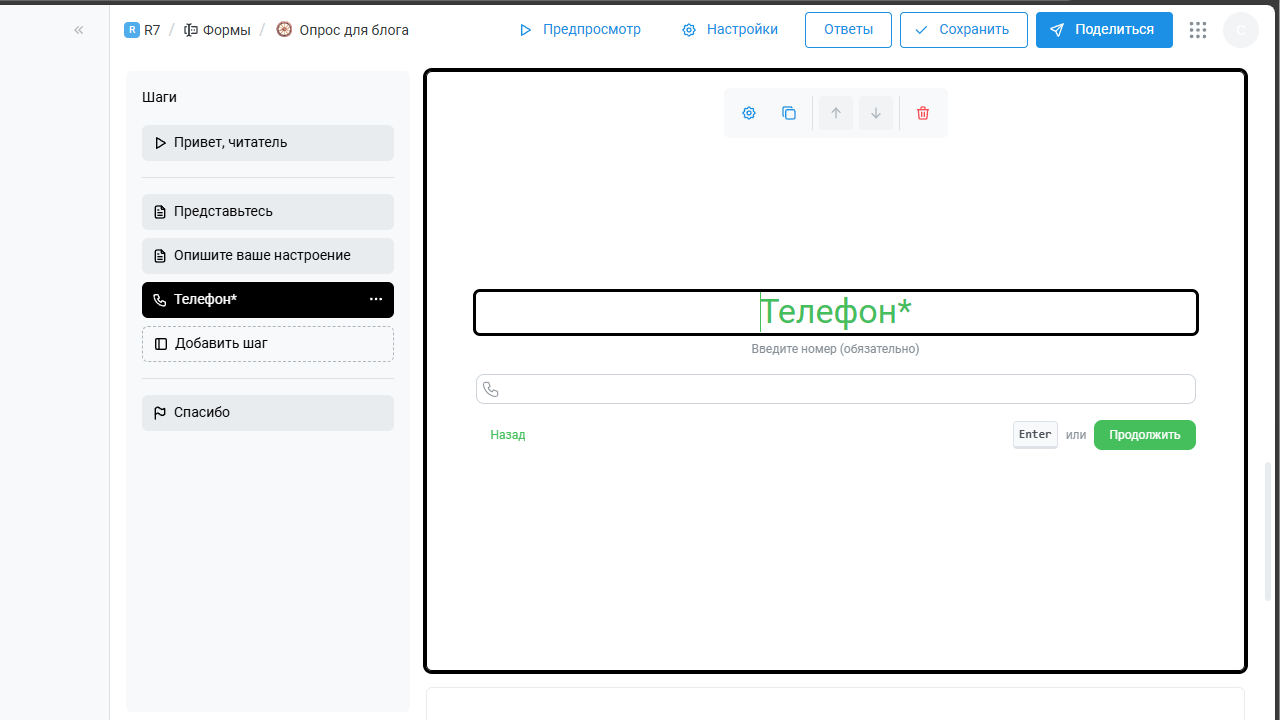This screenshot has width=1280, height=720.
Task: Move step down with arrow icon
Action: pyautogui.click(x=876, y=113)
